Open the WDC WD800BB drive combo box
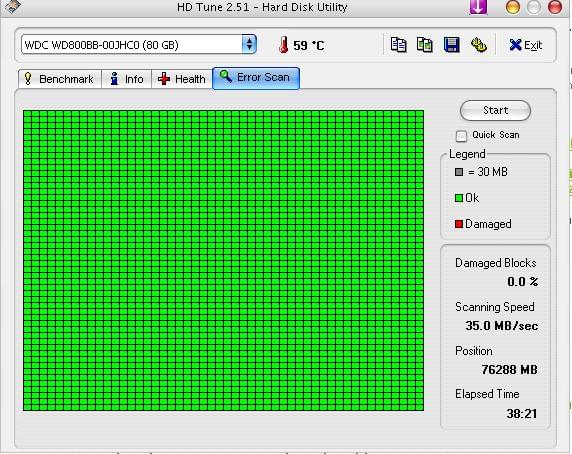The image size is (572, 454). [x=139, y=44]
